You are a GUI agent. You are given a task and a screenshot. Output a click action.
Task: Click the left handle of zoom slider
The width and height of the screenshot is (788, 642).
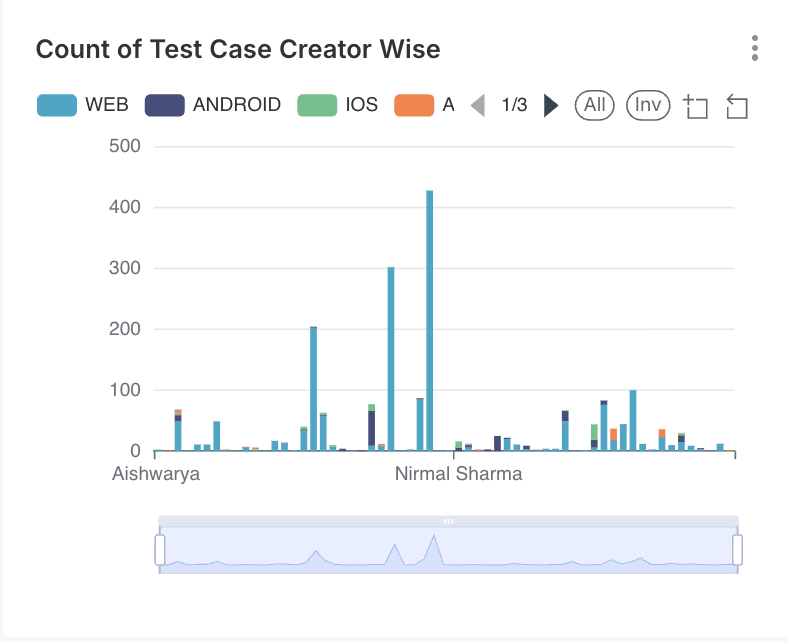(159, 549)
